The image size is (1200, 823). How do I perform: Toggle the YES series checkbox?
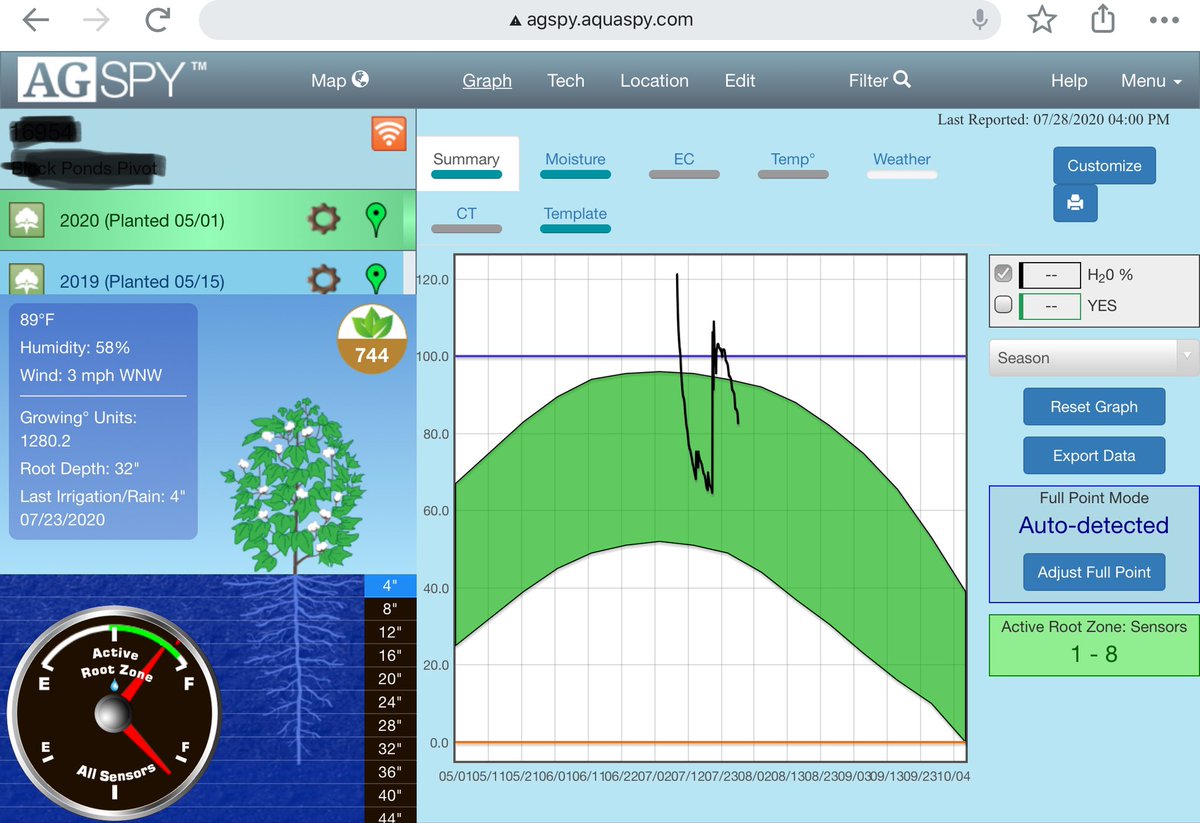(1003, 305)
